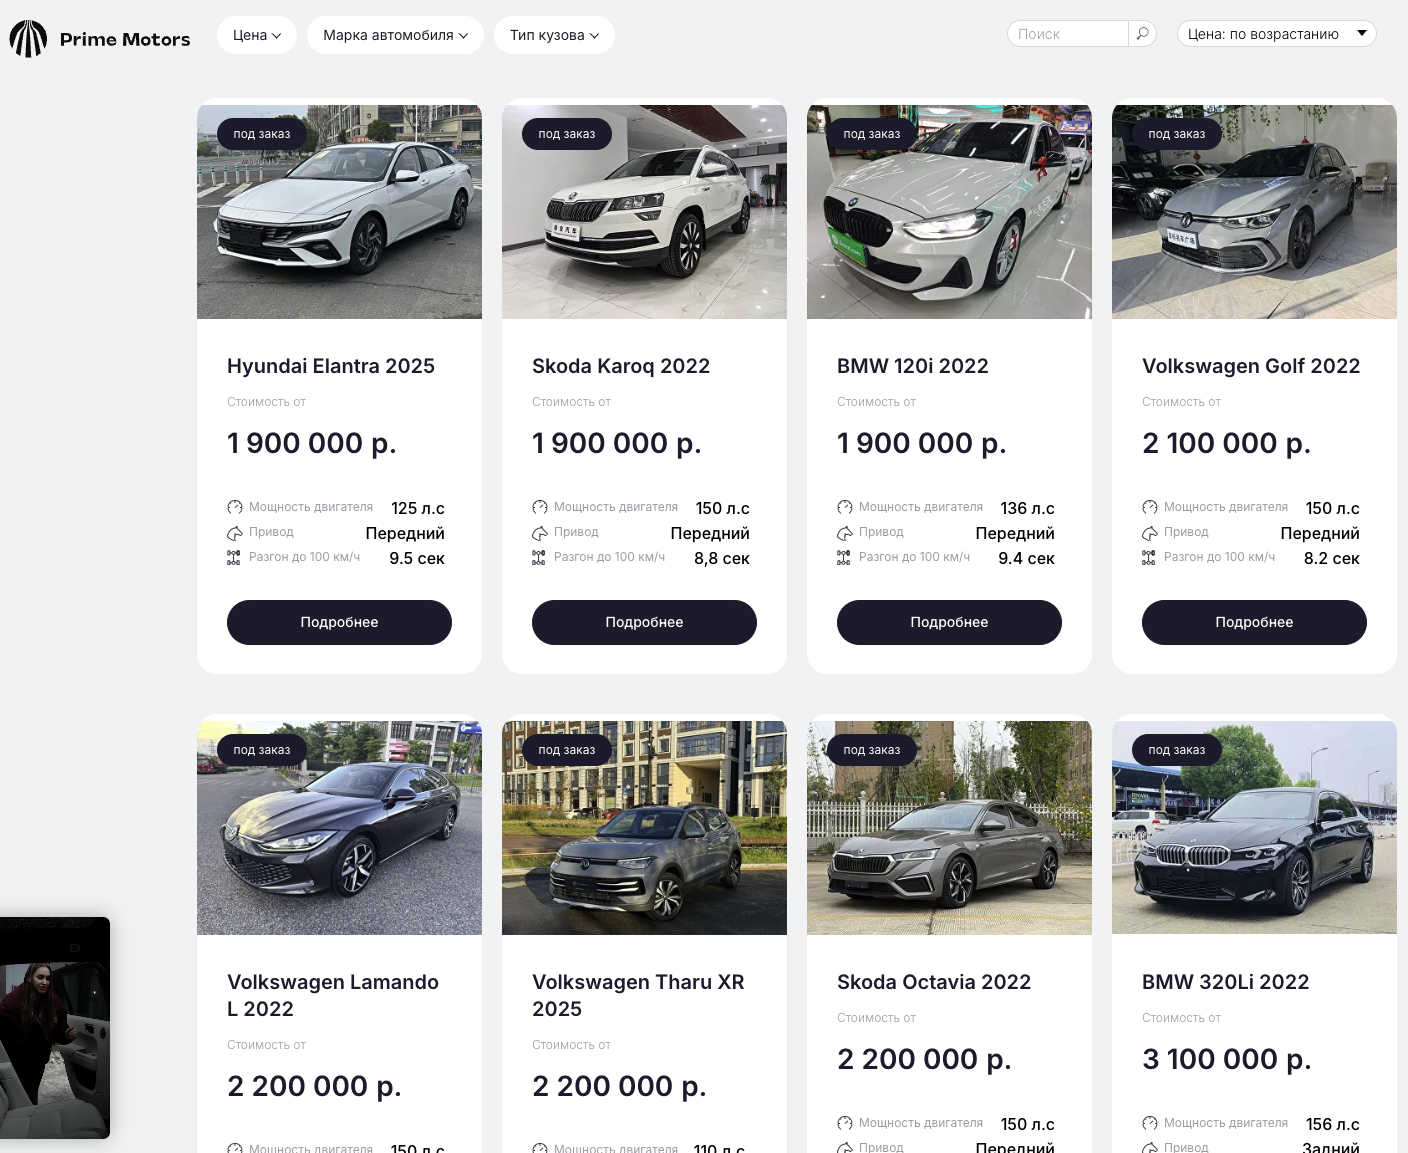
Task: Click Подробнее for BMW 120i 2022
Action: click(x=949, y=622)
